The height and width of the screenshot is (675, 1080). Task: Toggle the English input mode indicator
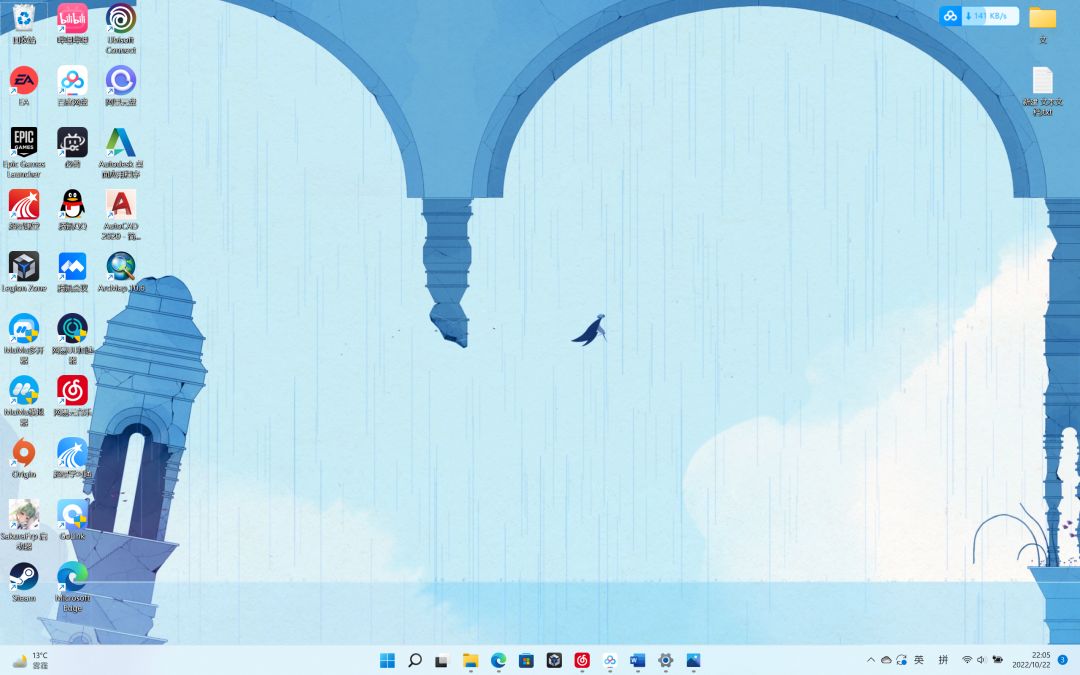click(x=919, y=660)
